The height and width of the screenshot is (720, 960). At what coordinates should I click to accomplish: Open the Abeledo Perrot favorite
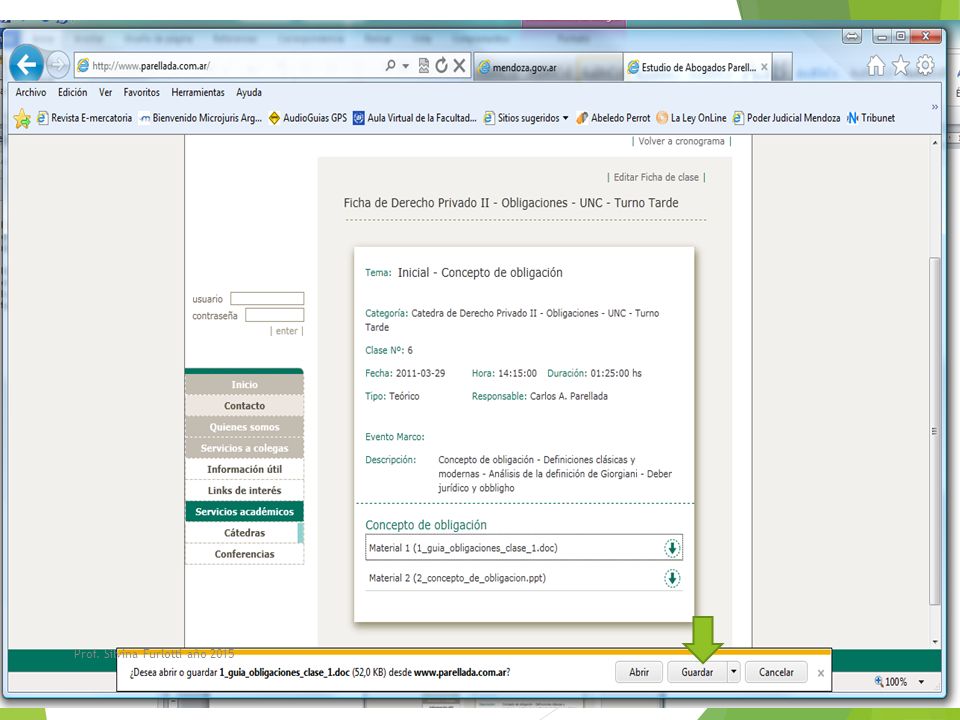pos(613,118)
